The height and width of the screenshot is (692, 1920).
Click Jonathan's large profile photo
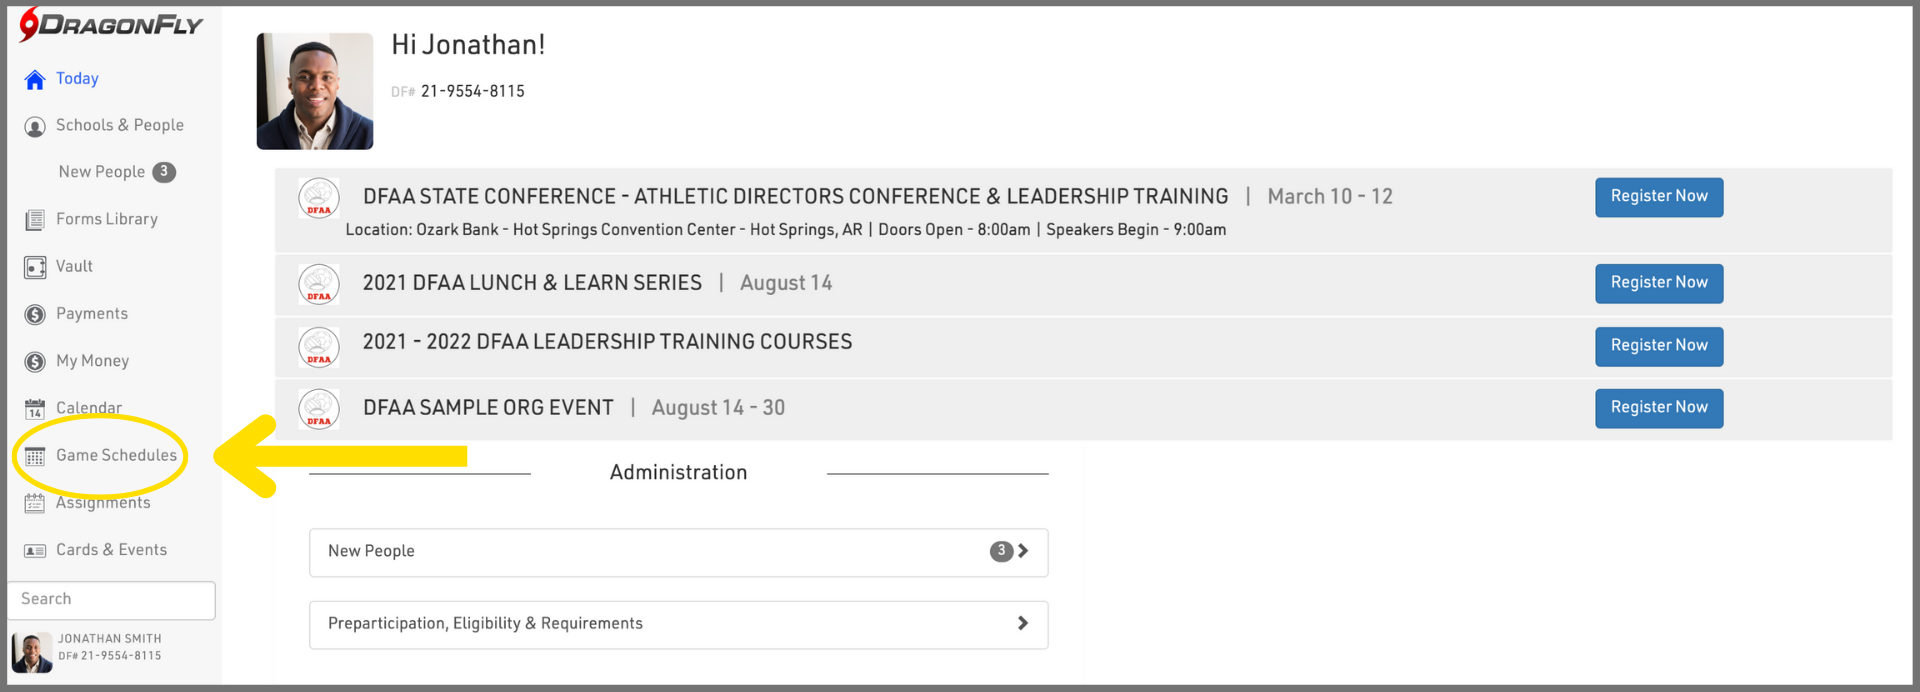(315, 91)
